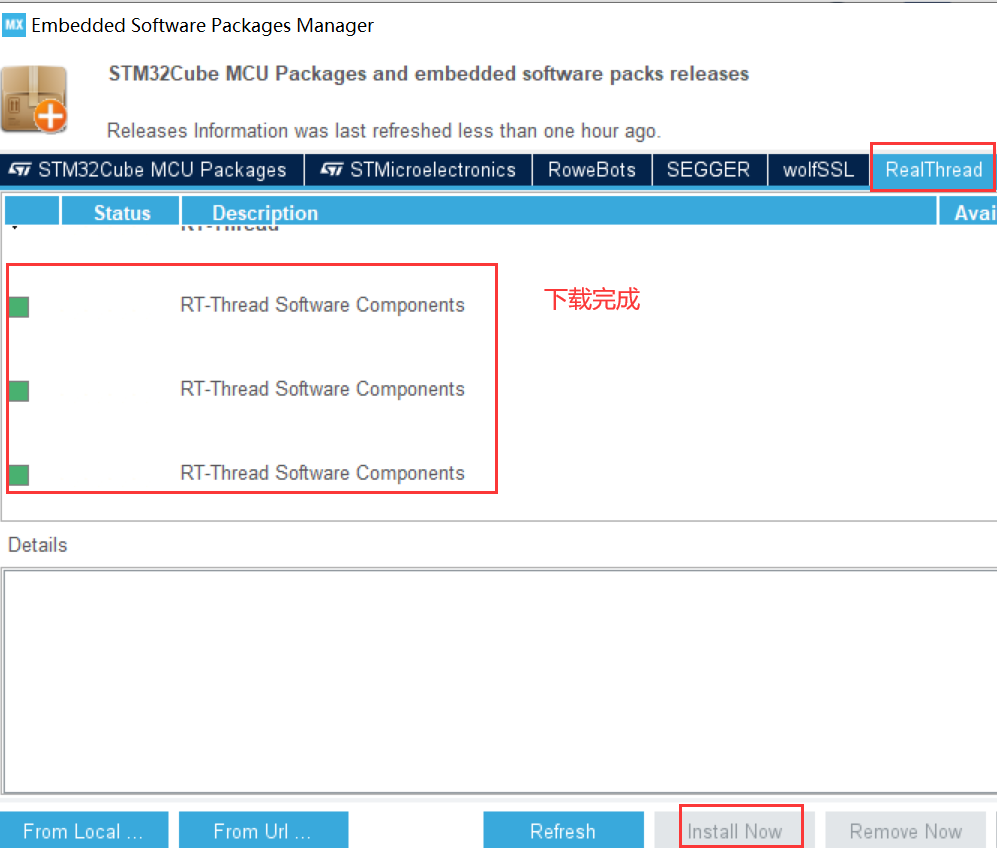The width and height of the screenshot is (997, 848).
Task: Click the Install Now button
Action: click(741, 830)
